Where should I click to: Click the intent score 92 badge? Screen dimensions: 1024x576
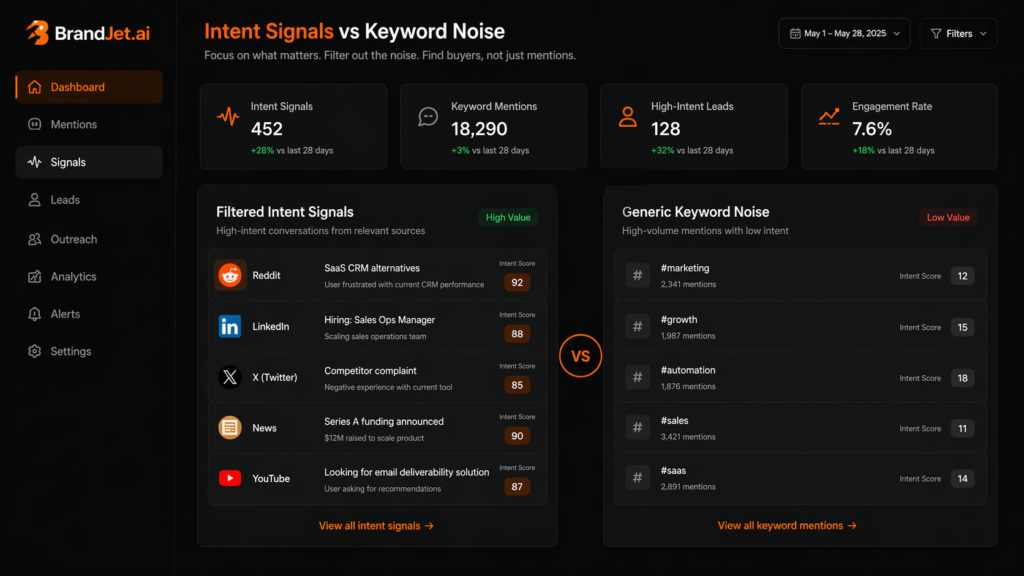(517, 283)
